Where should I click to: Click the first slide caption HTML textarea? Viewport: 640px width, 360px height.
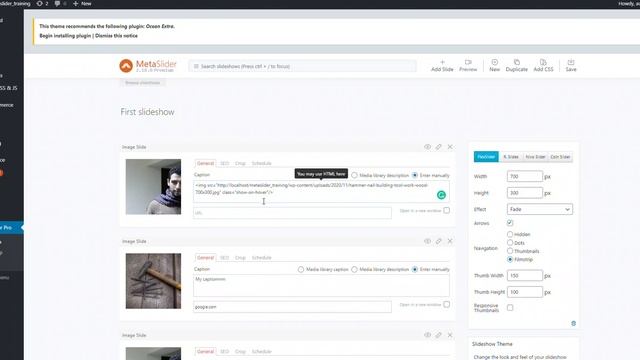click(321, 191)
